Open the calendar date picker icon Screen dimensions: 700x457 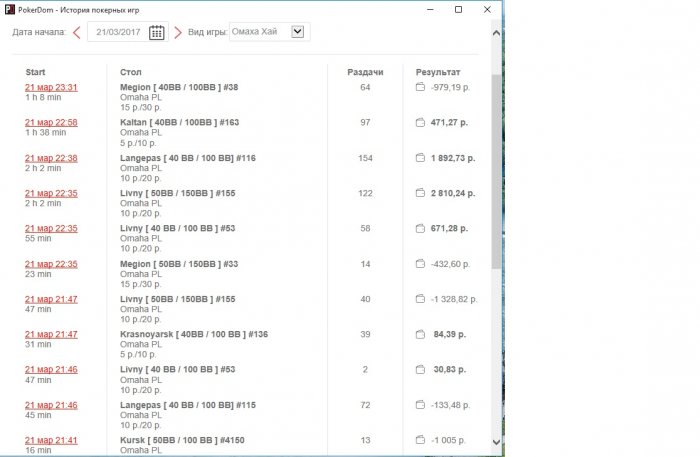[157, 32]
